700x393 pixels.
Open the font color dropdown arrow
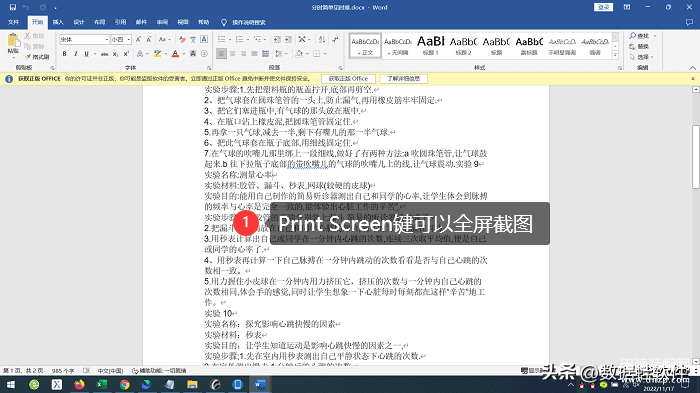(183, 54)
